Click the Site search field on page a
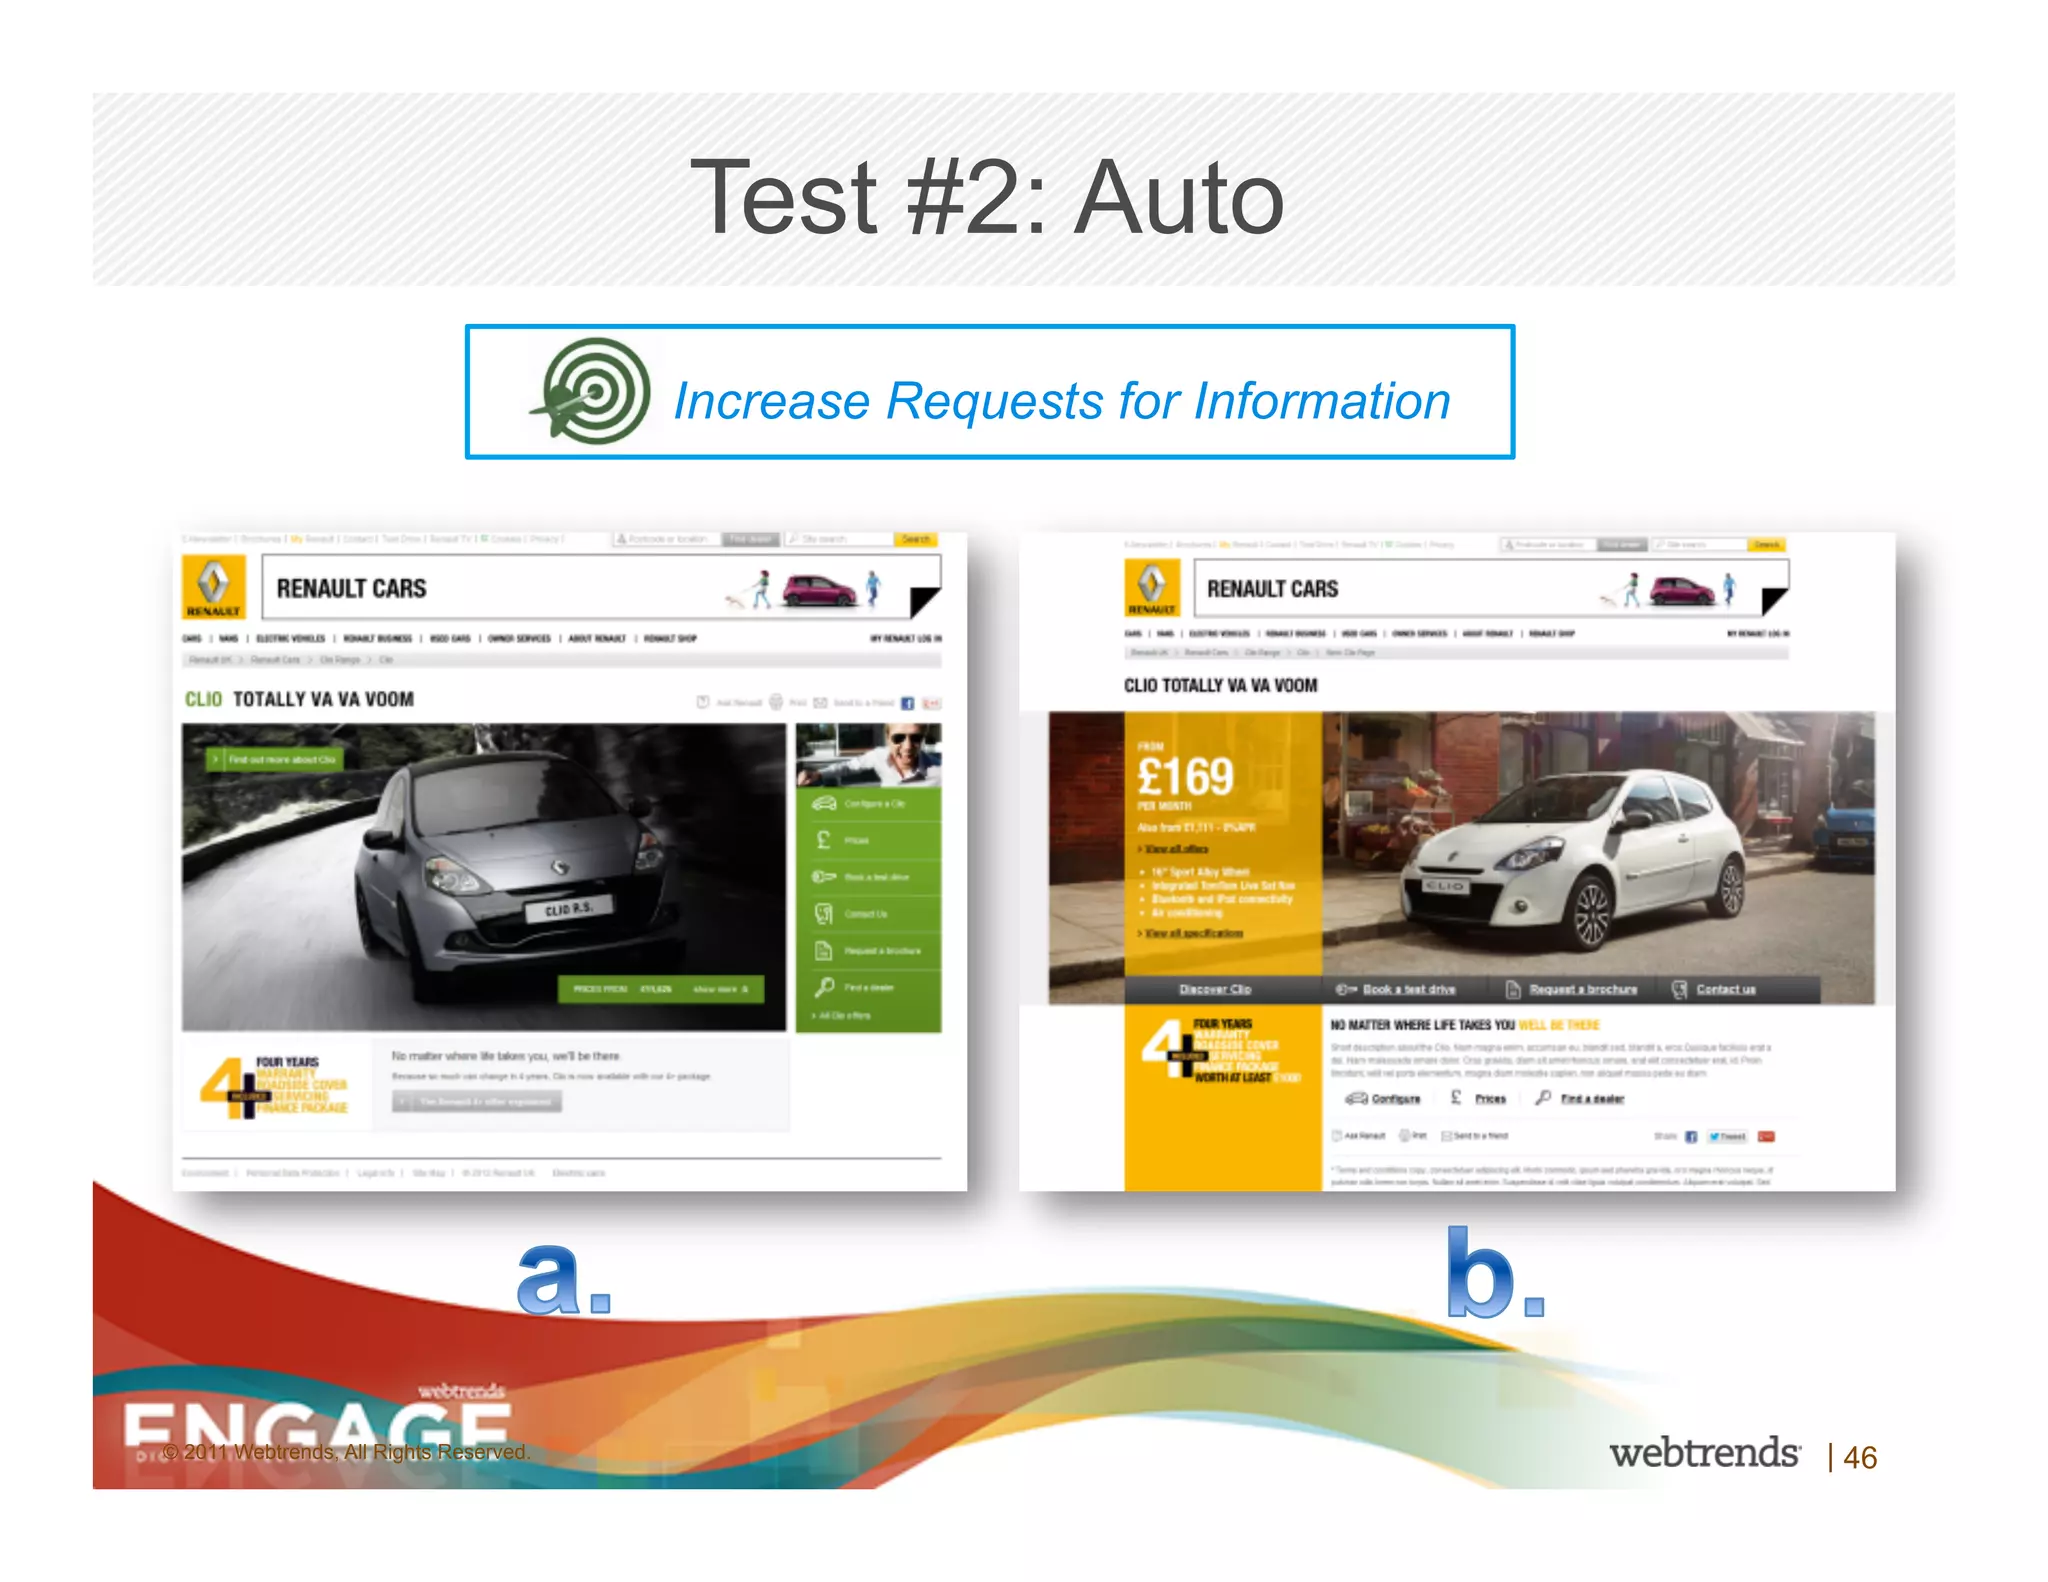Screen dimensions: 2048x1582 (x=838, y=539)
